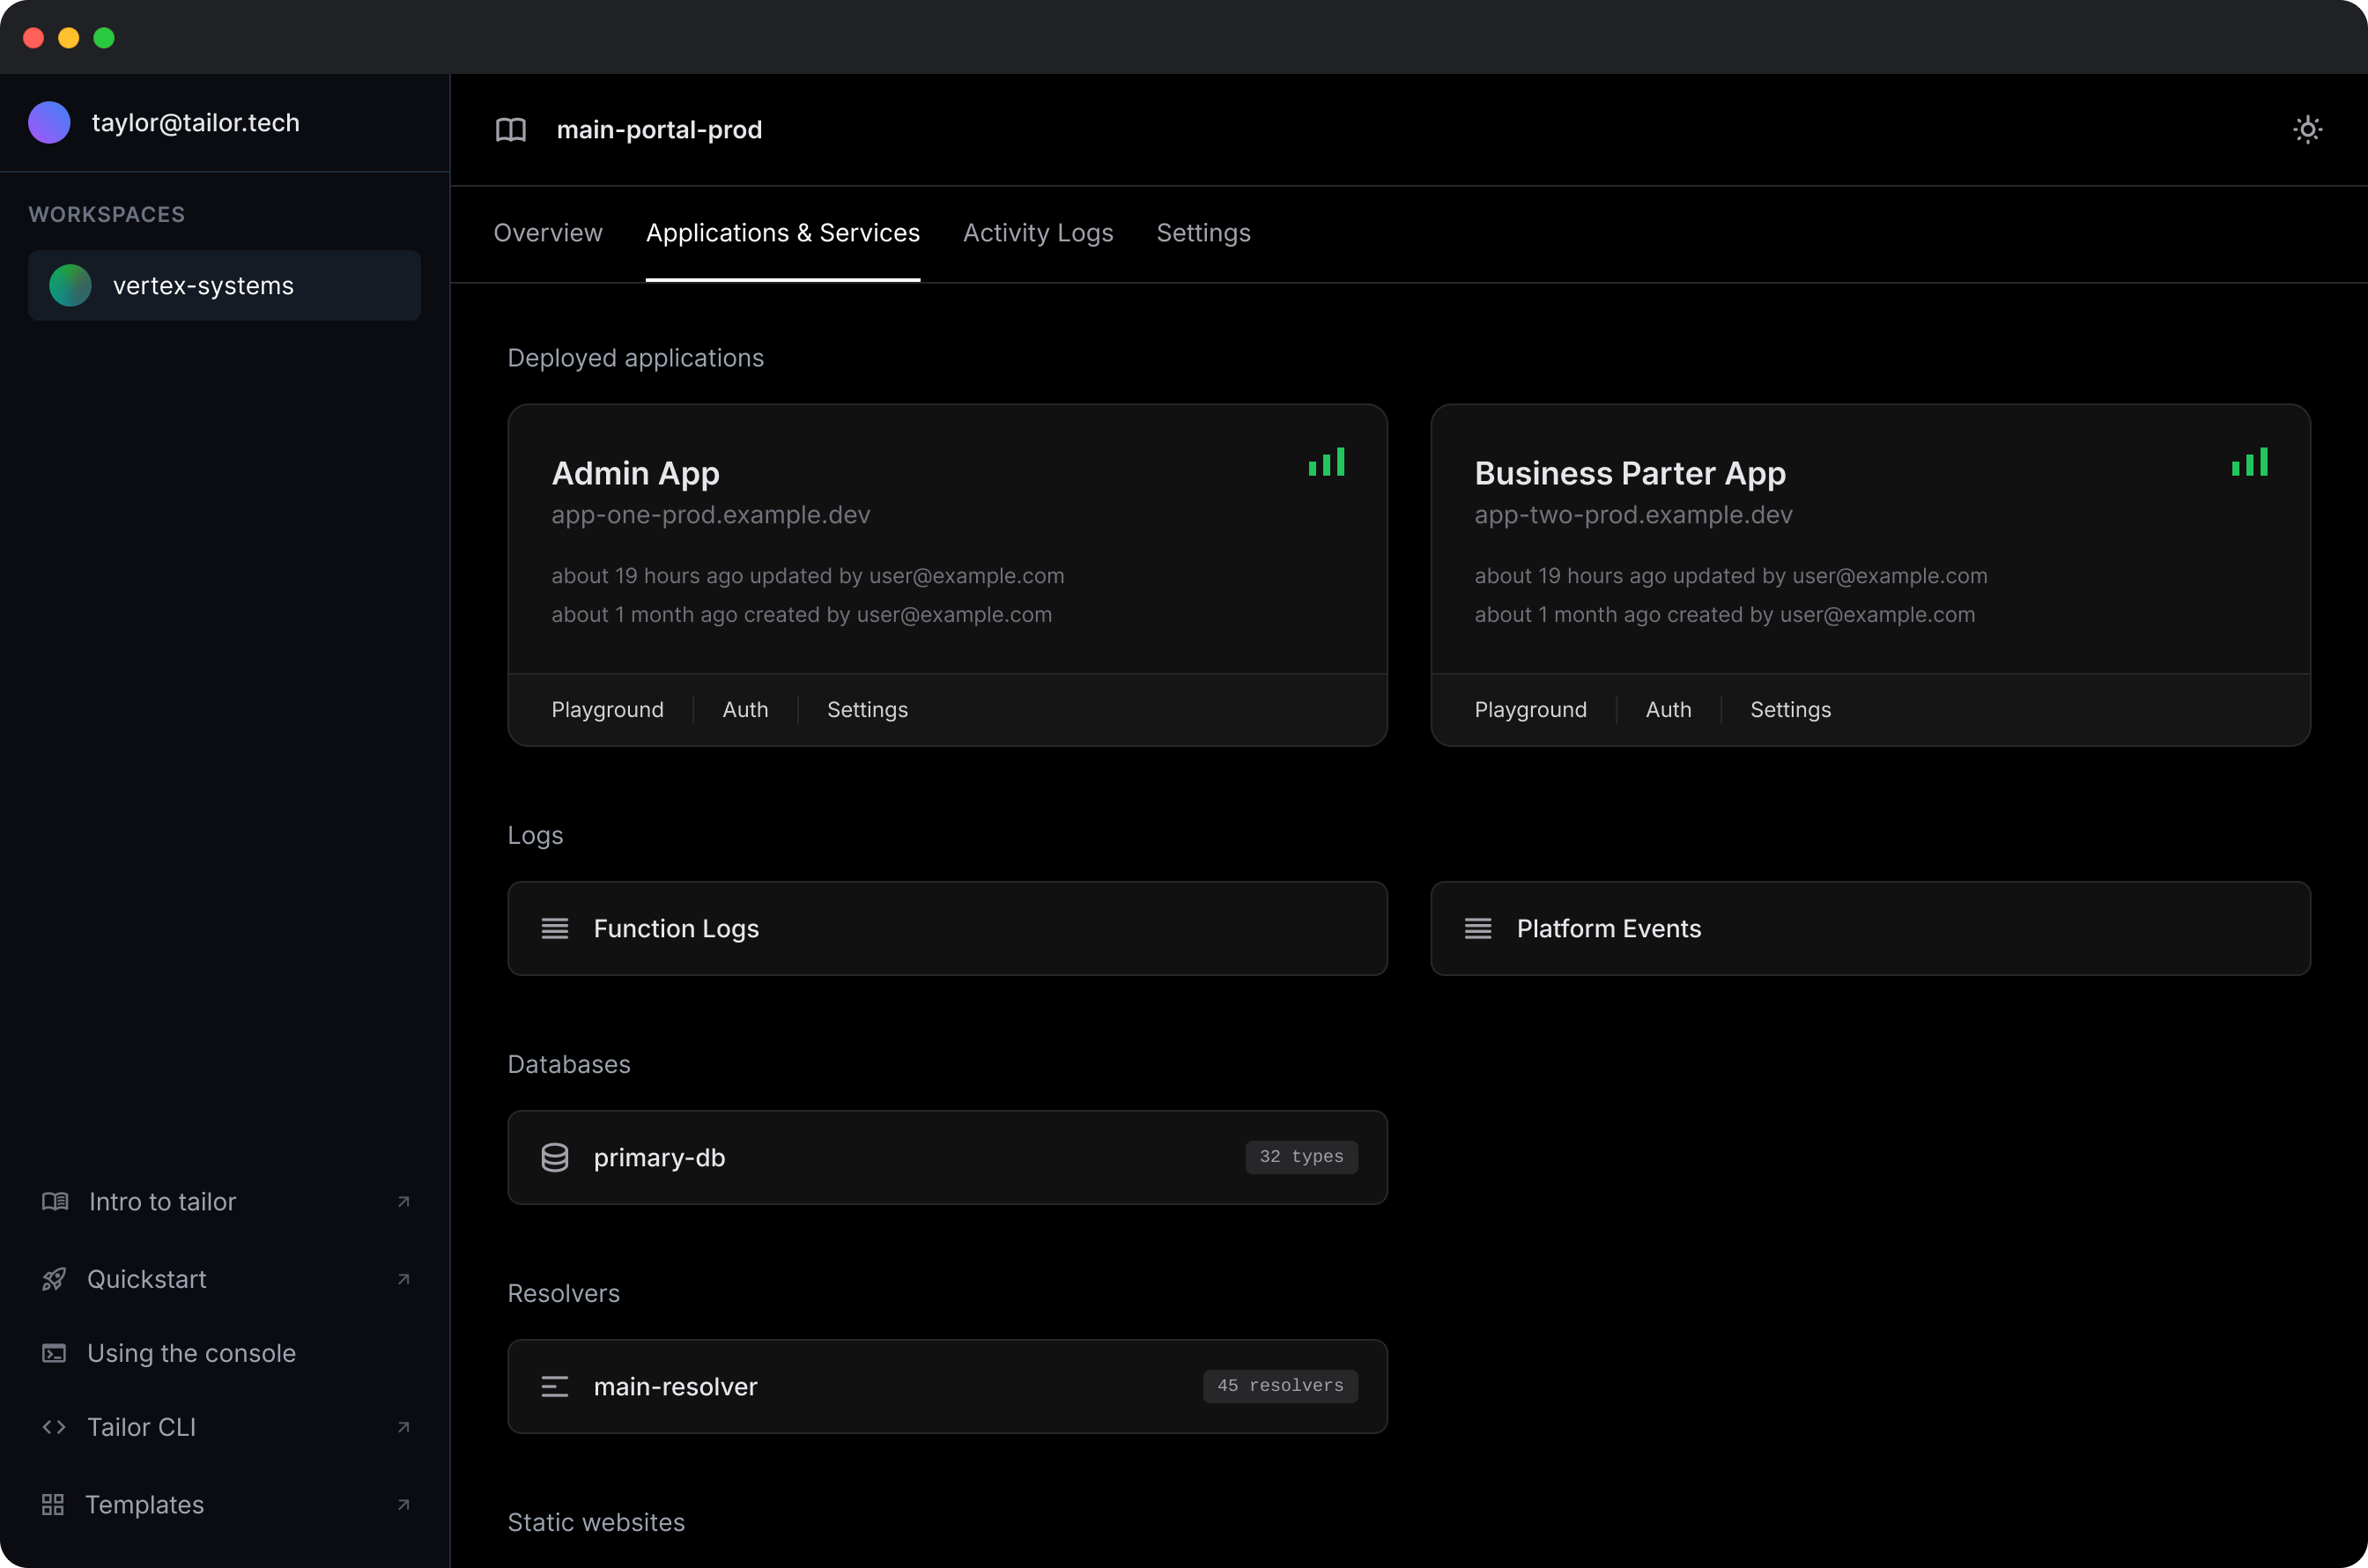Open the Settings tab in top navigation
This screenshot has height=1568, width=2368.
click(1203, 233)
